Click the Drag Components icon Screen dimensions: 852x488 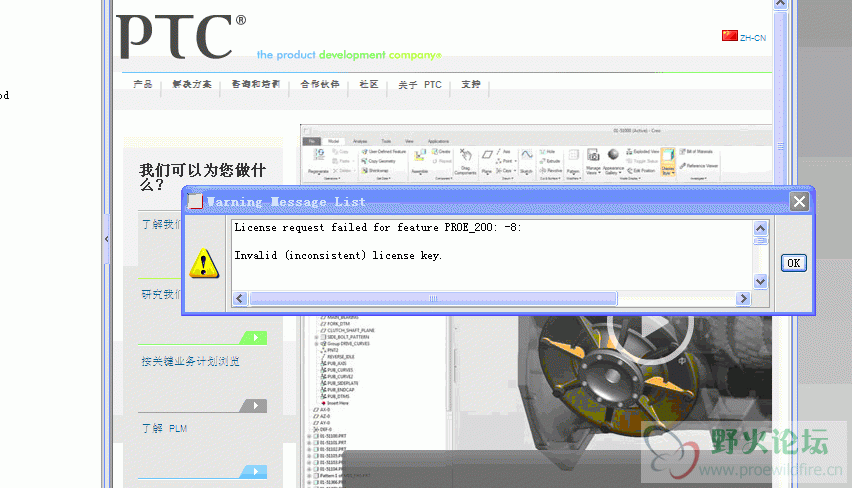(465, 154)
